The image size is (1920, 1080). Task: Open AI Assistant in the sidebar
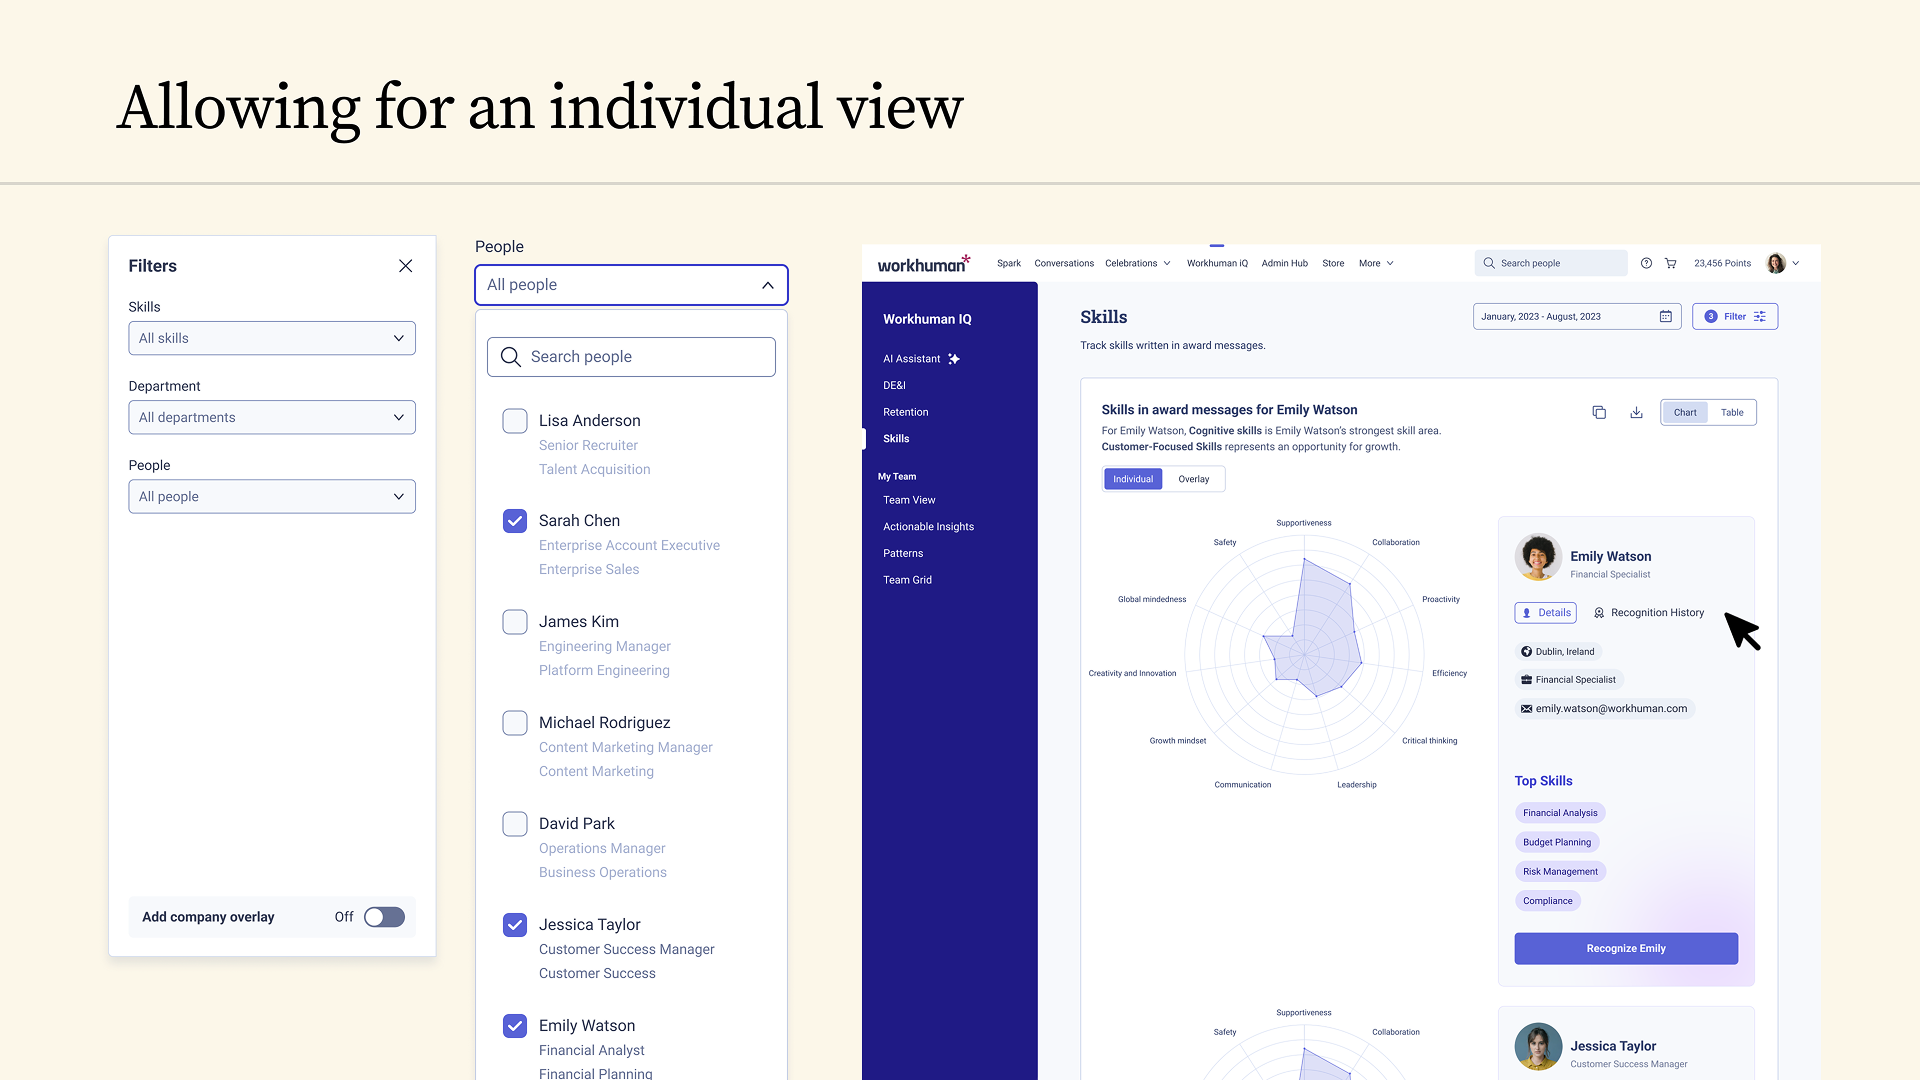point(912,359)
